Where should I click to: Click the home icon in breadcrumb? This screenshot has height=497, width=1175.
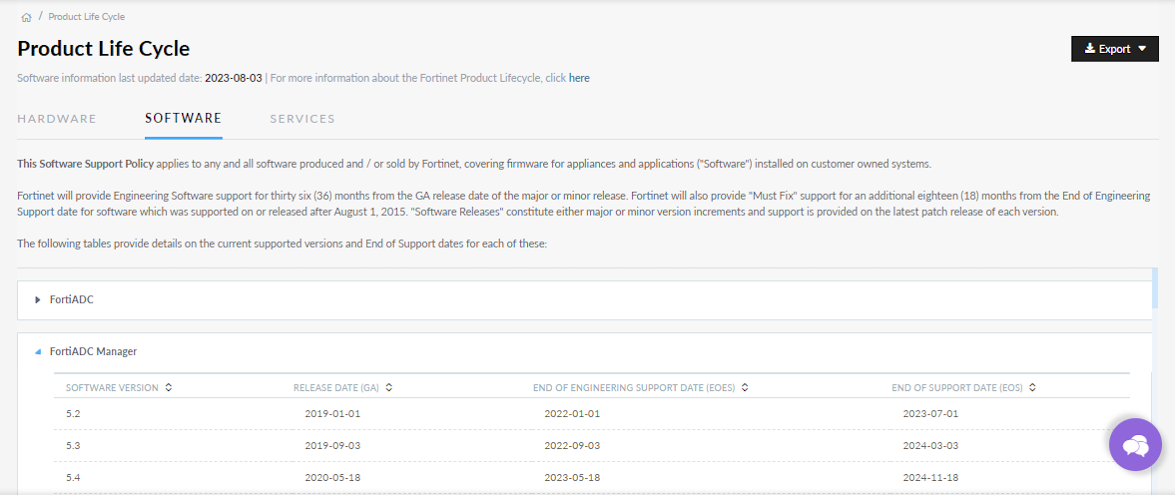(x=26, y=16)
